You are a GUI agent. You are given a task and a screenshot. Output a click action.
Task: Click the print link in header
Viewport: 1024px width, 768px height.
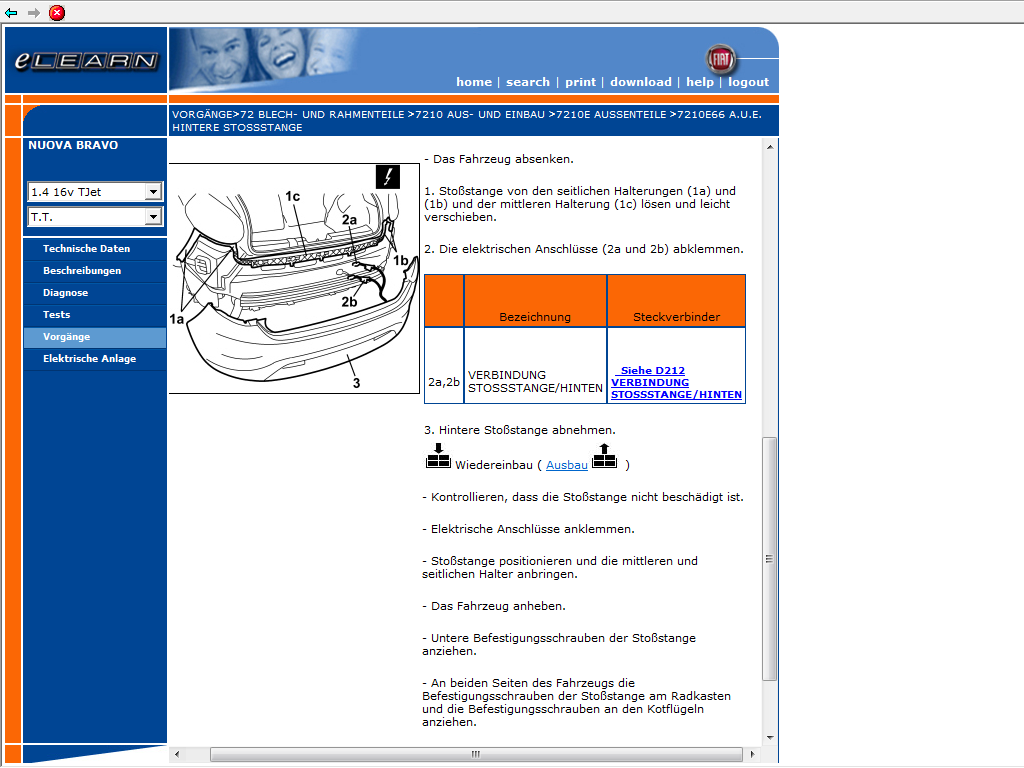click(x=580, y=82)
